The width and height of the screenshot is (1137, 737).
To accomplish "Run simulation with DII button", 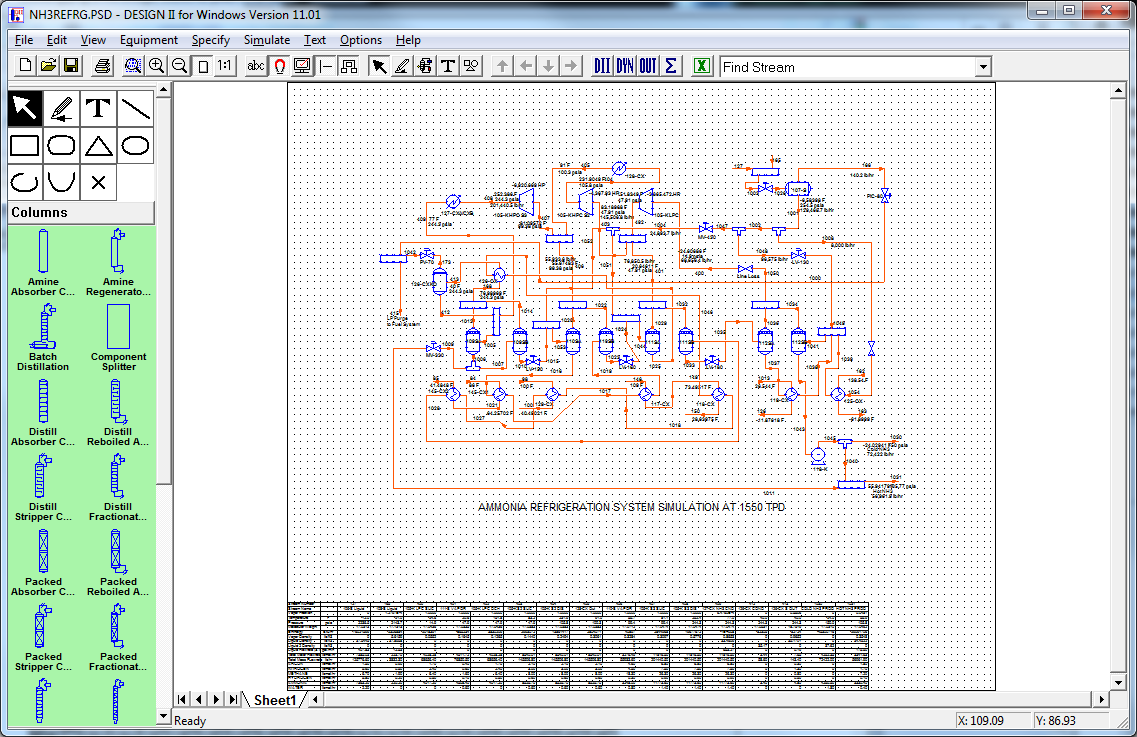I will pos(602,66).
